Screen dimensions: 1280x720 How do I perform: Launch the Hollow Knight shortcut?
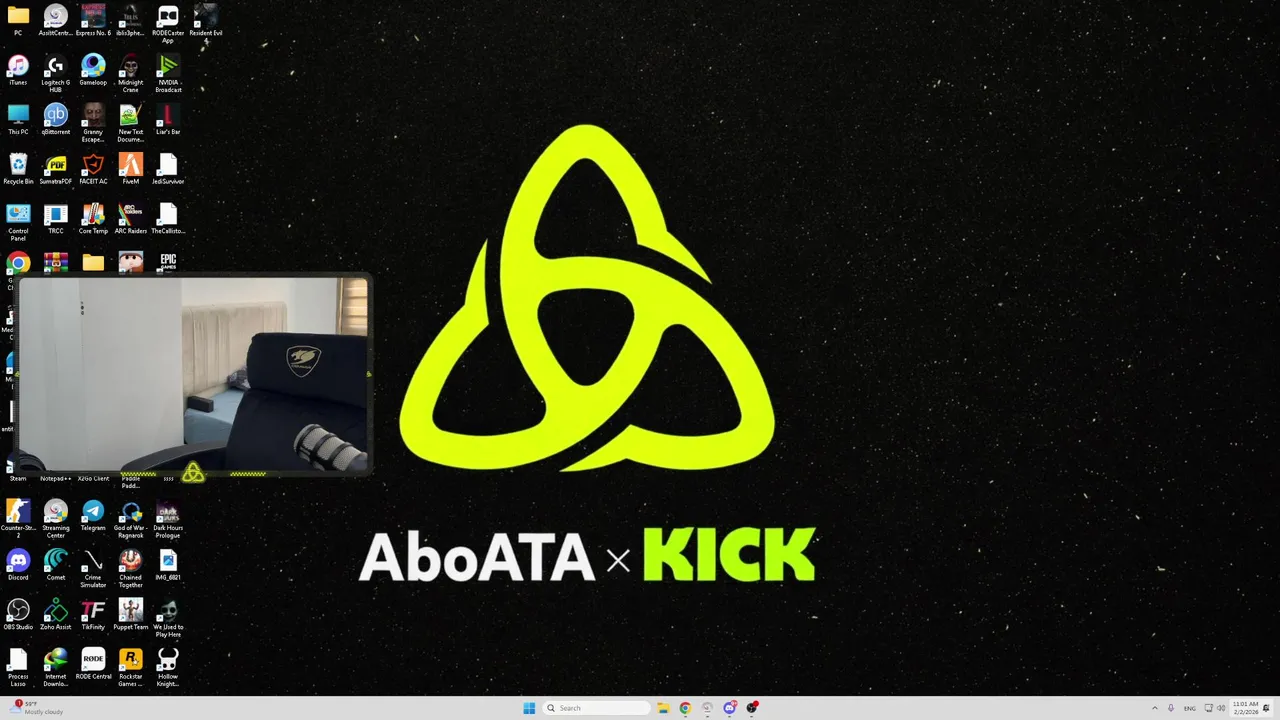coord(168,668)
